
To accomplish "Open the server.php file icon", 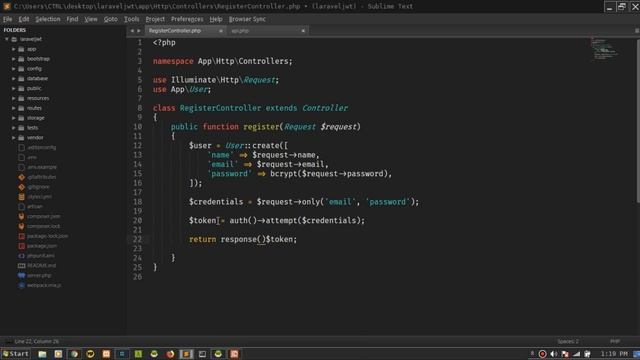I will coord(22,276).
